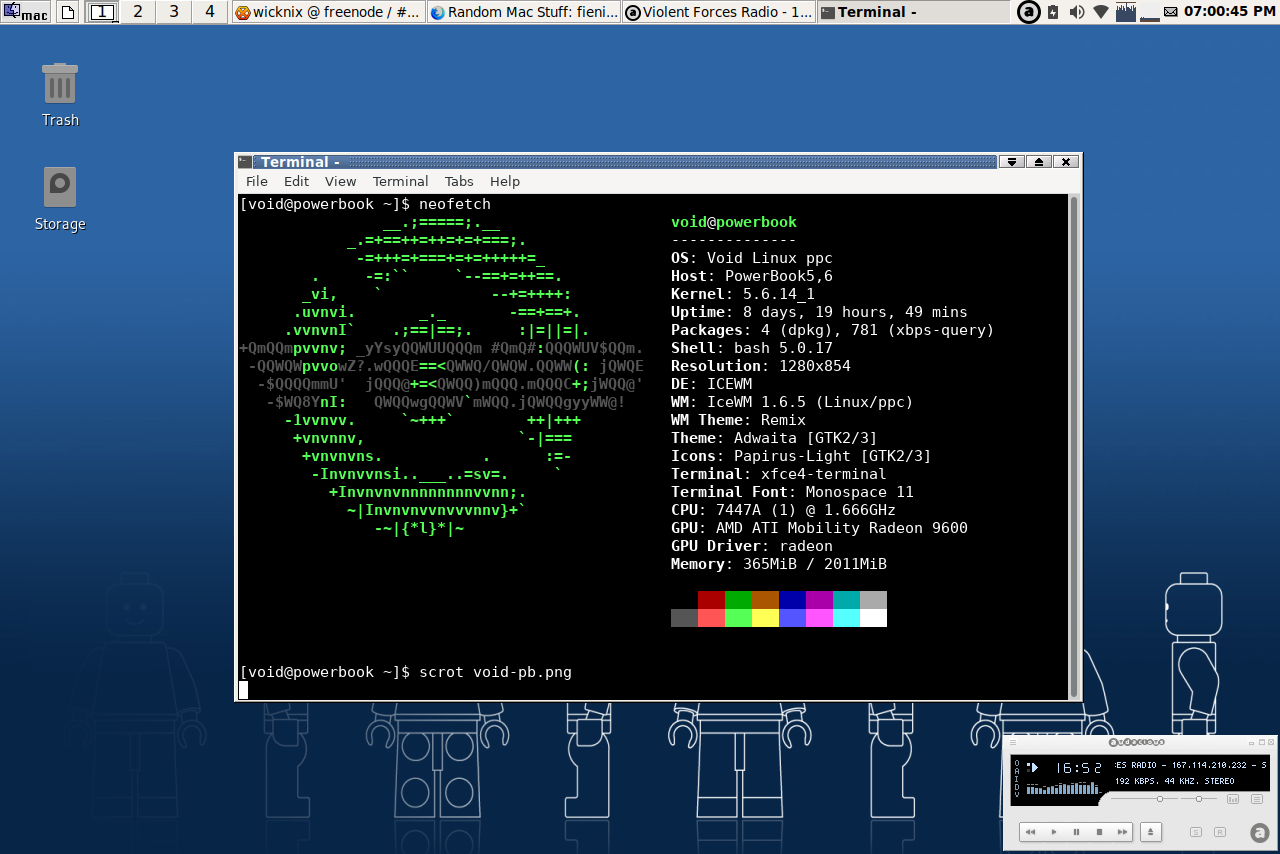Click the 'Resolution: 1280x854' line

[760, 366]
